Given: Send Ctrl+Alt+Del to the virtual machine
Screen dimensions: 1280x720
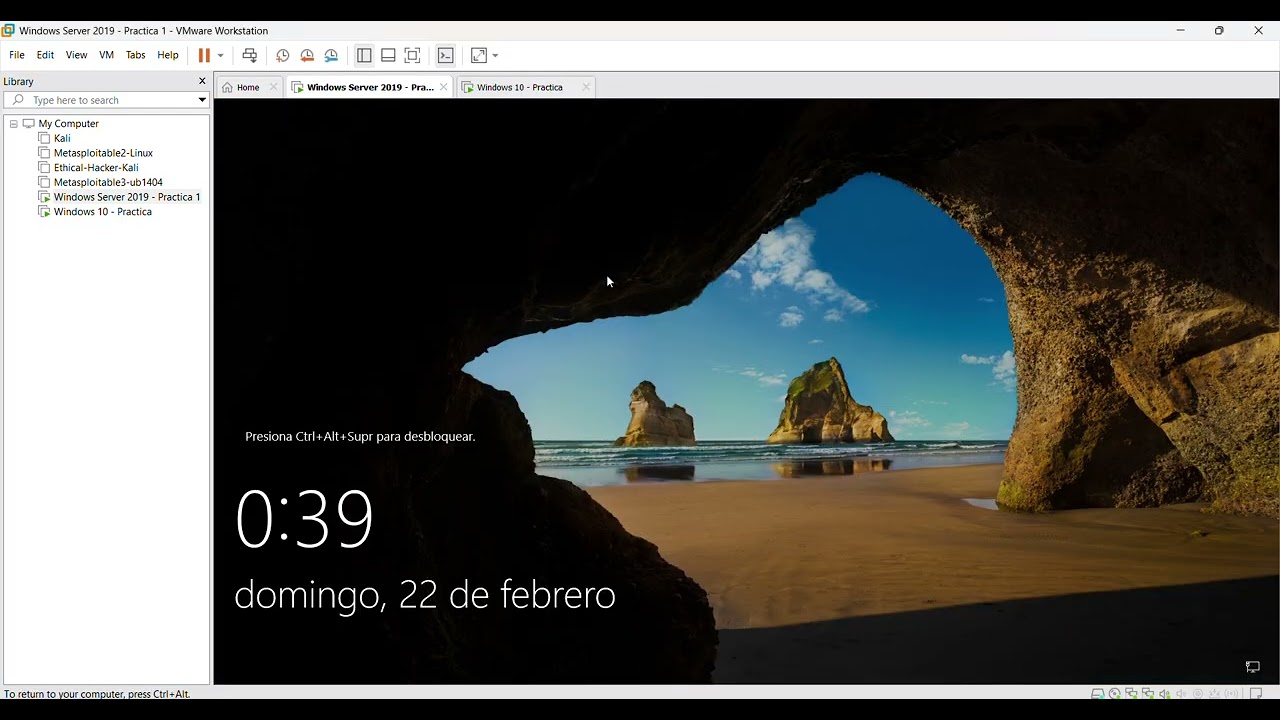Looking at the screenshot, I should tap(250, 56).
